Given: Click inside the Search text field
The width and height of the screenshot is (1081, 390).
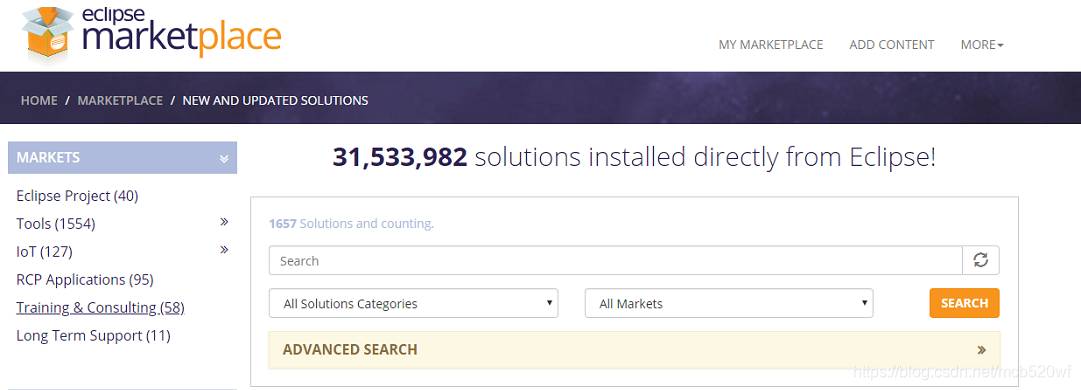Looking at the screenshot, I should coord(616,260).
